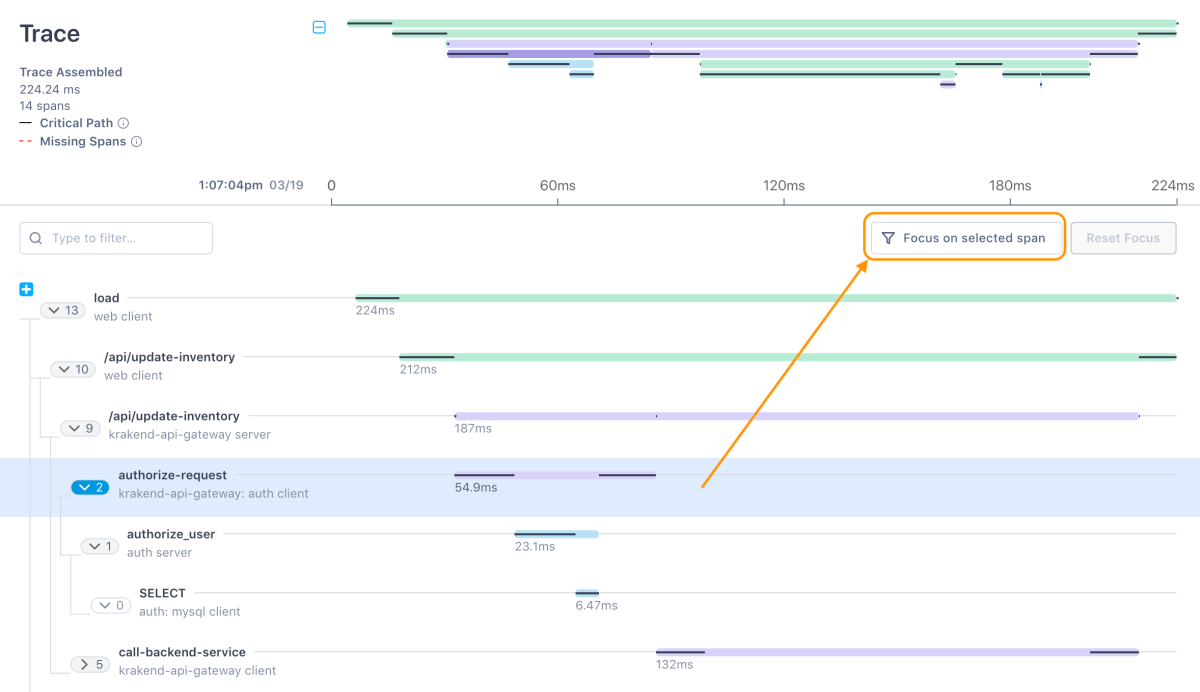Select the authorize_user span name
This screenshot has height=692, width=1200.
(171, 534)
